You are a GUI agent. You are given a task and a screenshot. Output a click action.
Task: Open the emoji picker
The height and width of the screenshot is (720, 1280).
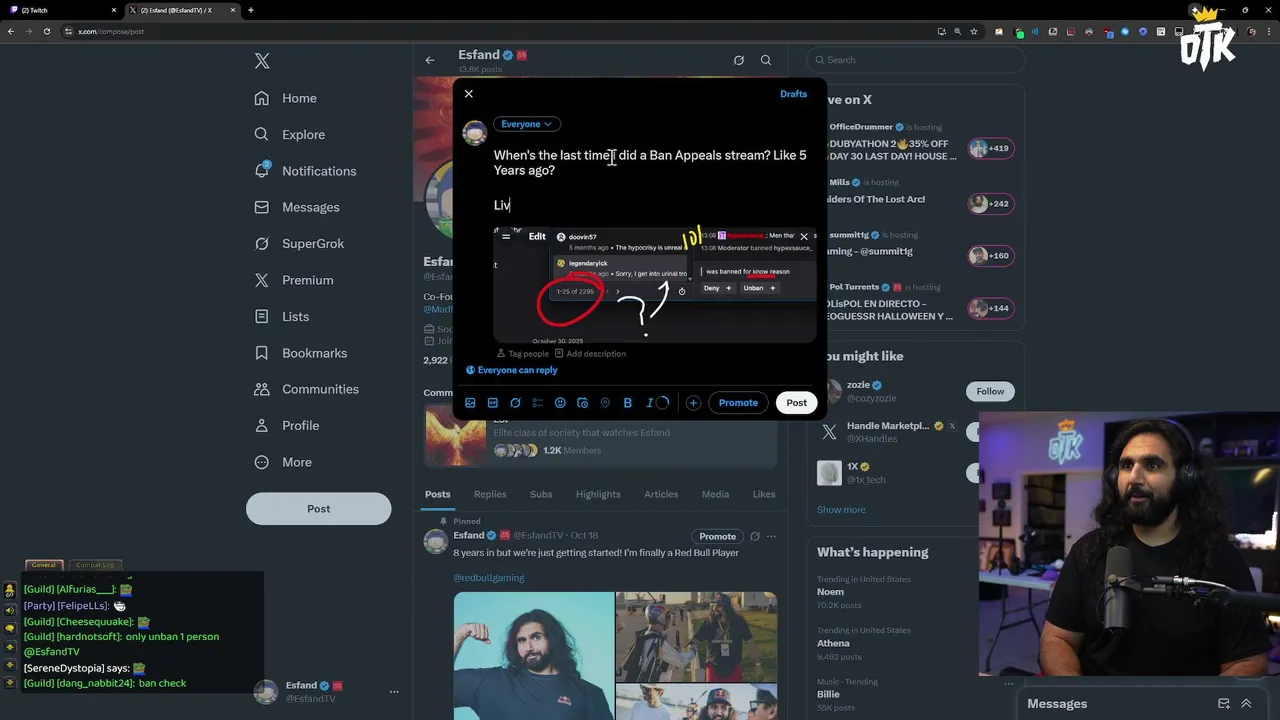pos(560,403)
